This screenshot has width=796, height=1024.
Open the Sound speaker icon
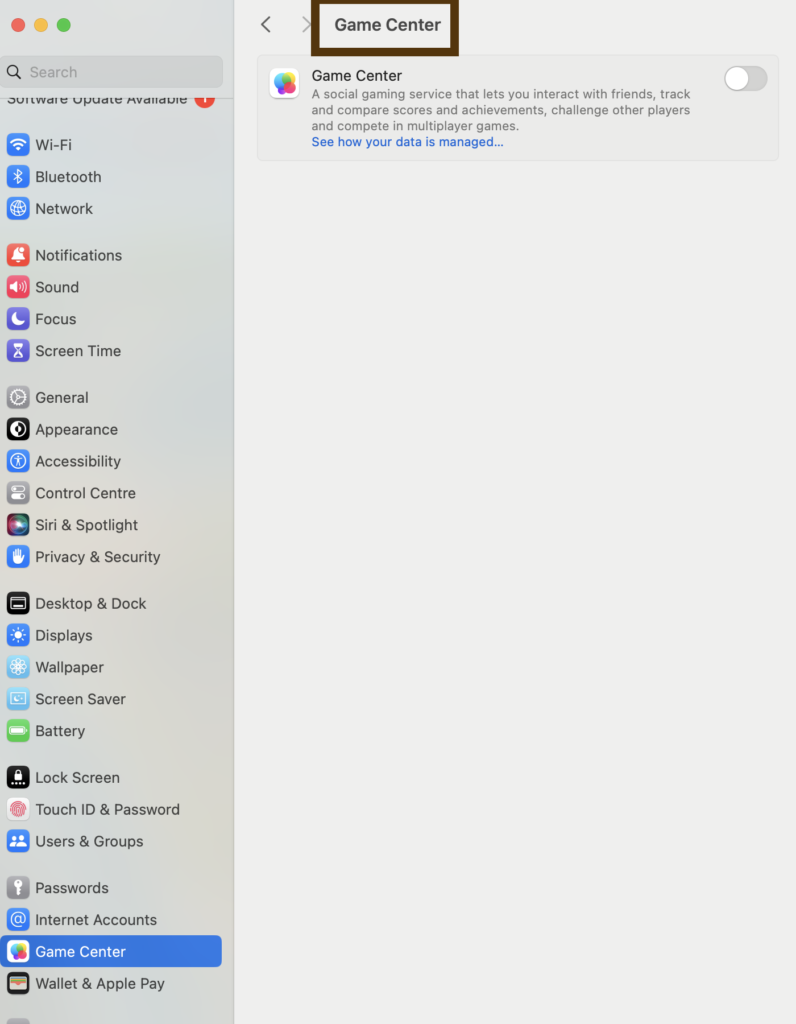[18, 287]
